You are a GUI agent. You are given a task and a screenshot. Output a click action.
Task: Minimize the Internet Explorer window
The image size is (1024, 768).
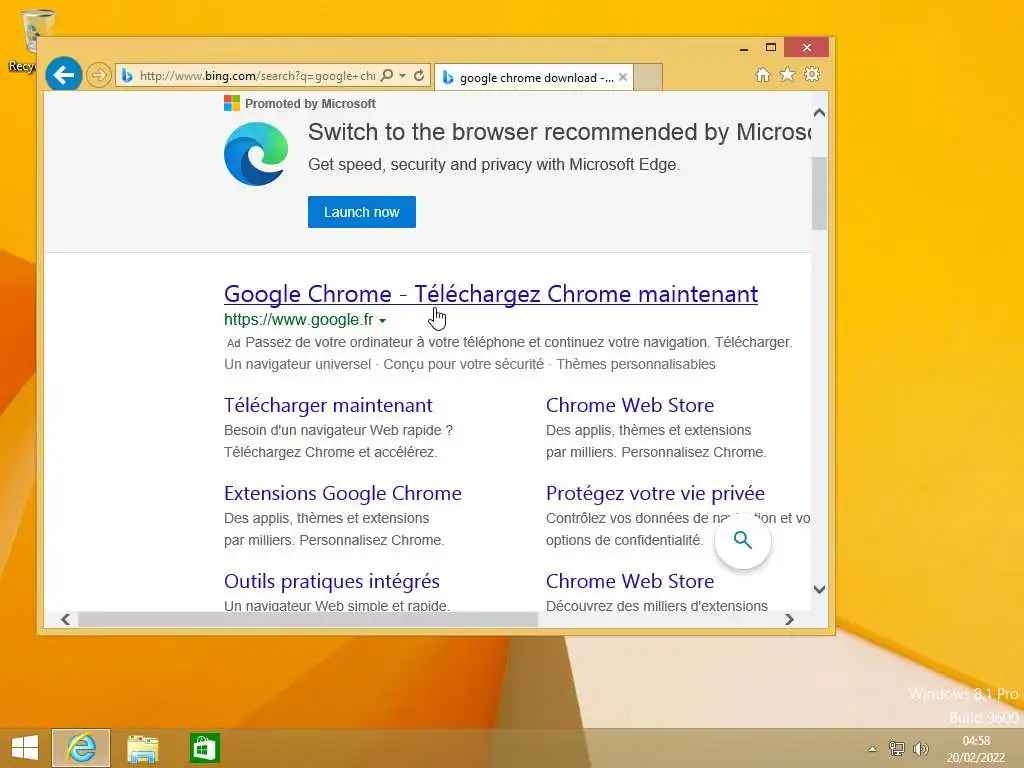744,48
